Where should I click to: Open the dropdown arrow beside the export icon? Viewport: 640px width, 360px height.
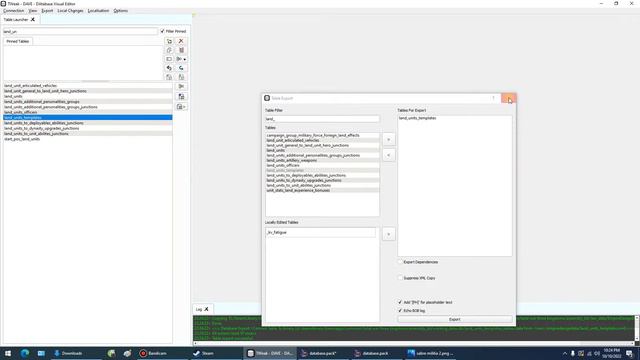tap(184, 60)
